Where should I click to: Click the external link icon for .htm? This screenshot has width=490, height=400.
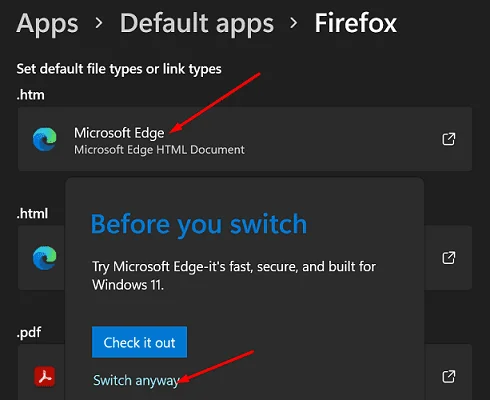point(449,139)
